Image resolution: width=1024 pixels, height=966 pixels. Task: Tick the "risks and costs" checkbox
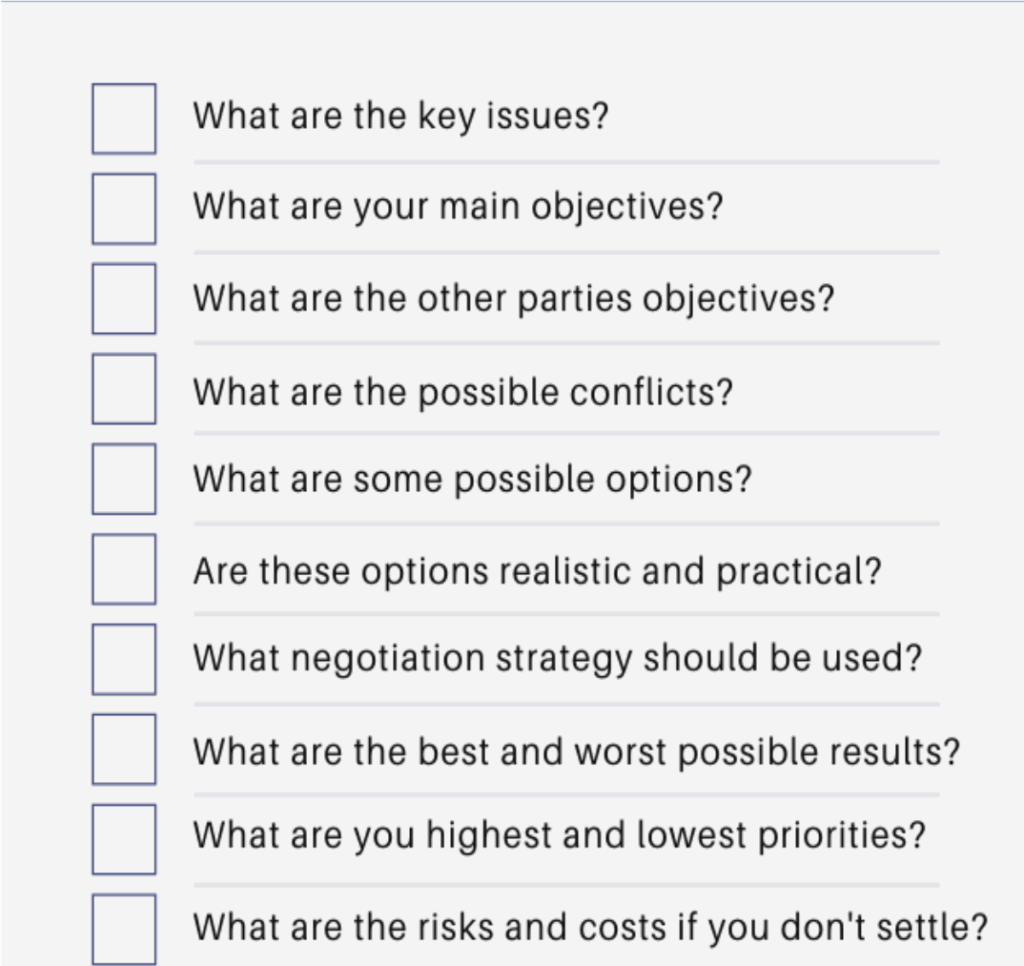tap(124, 928)
